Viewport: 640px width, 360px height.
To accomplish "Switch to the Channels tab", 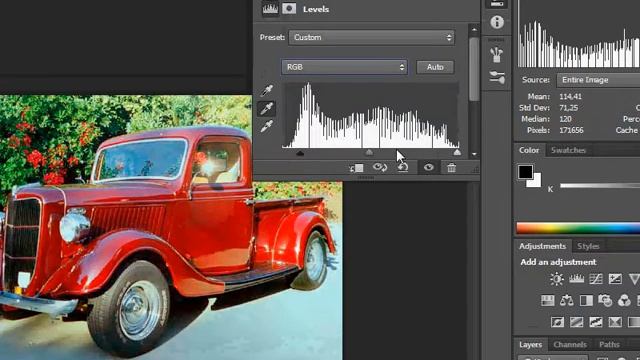I will 570,344.
